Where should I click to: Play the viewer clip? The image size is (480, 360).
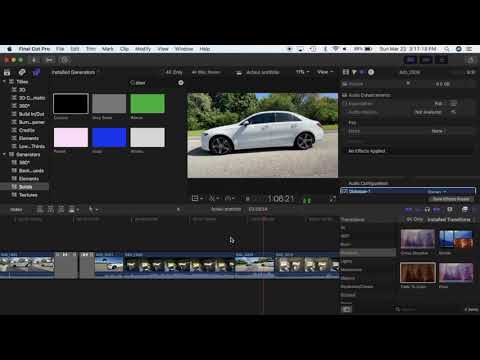click(247, 199)
